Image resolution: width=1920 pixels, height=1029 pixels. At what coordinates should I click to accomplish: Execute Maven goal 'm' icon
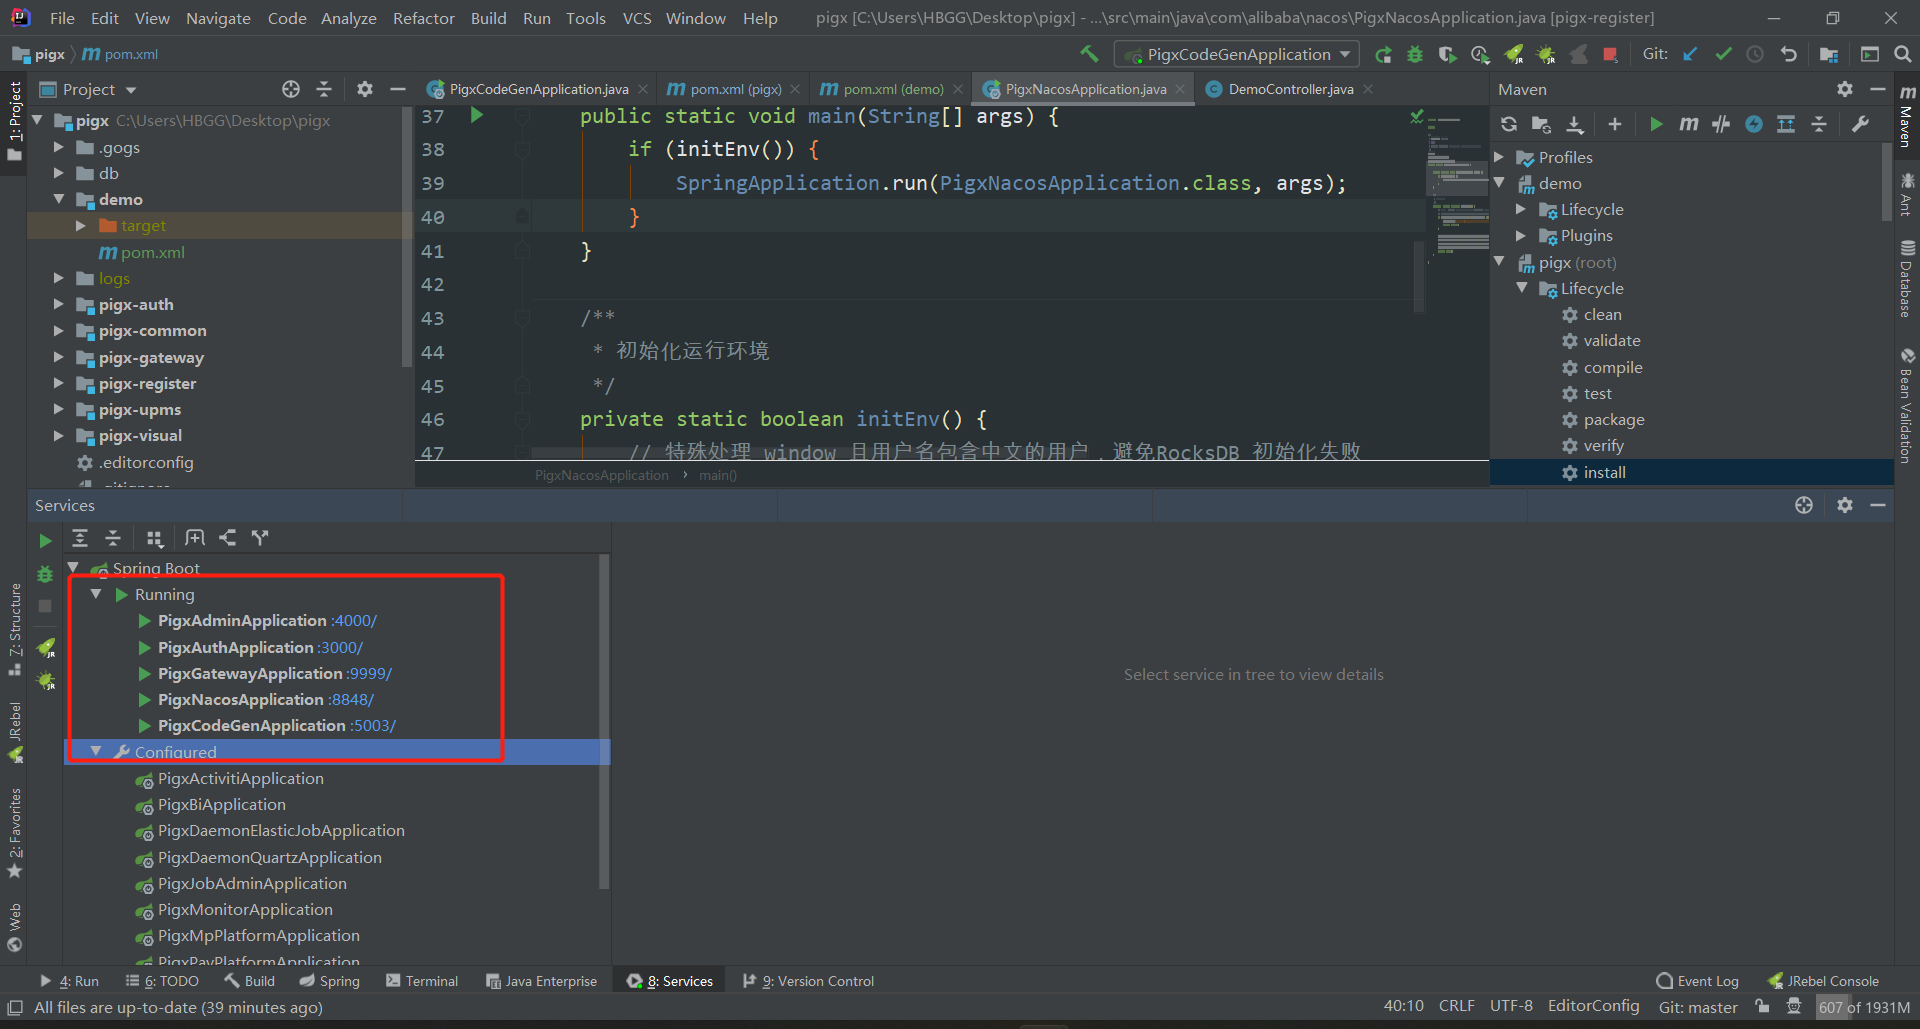point(1689,124)
